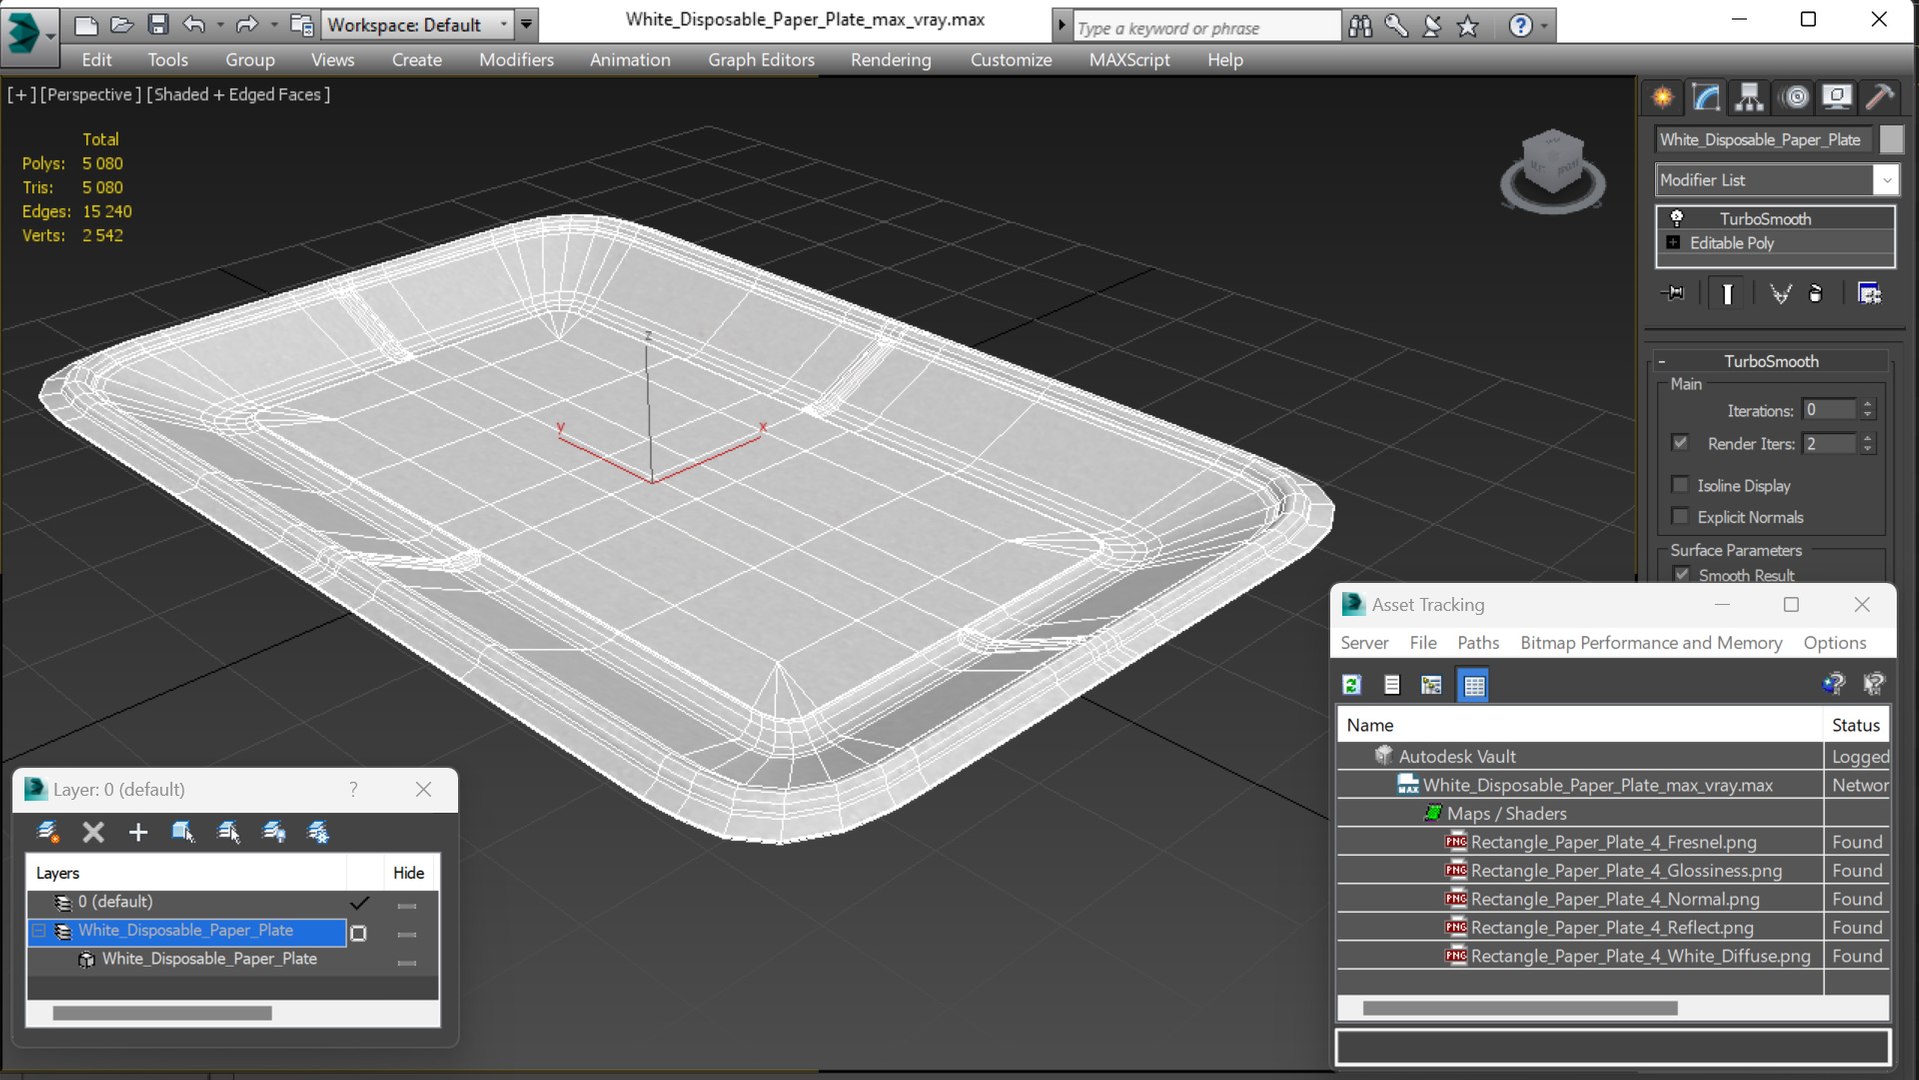Screen dimensions: 1919x1080
Task: Switch Asset Tracking to table view
Action: click(x=1474, y=685)
